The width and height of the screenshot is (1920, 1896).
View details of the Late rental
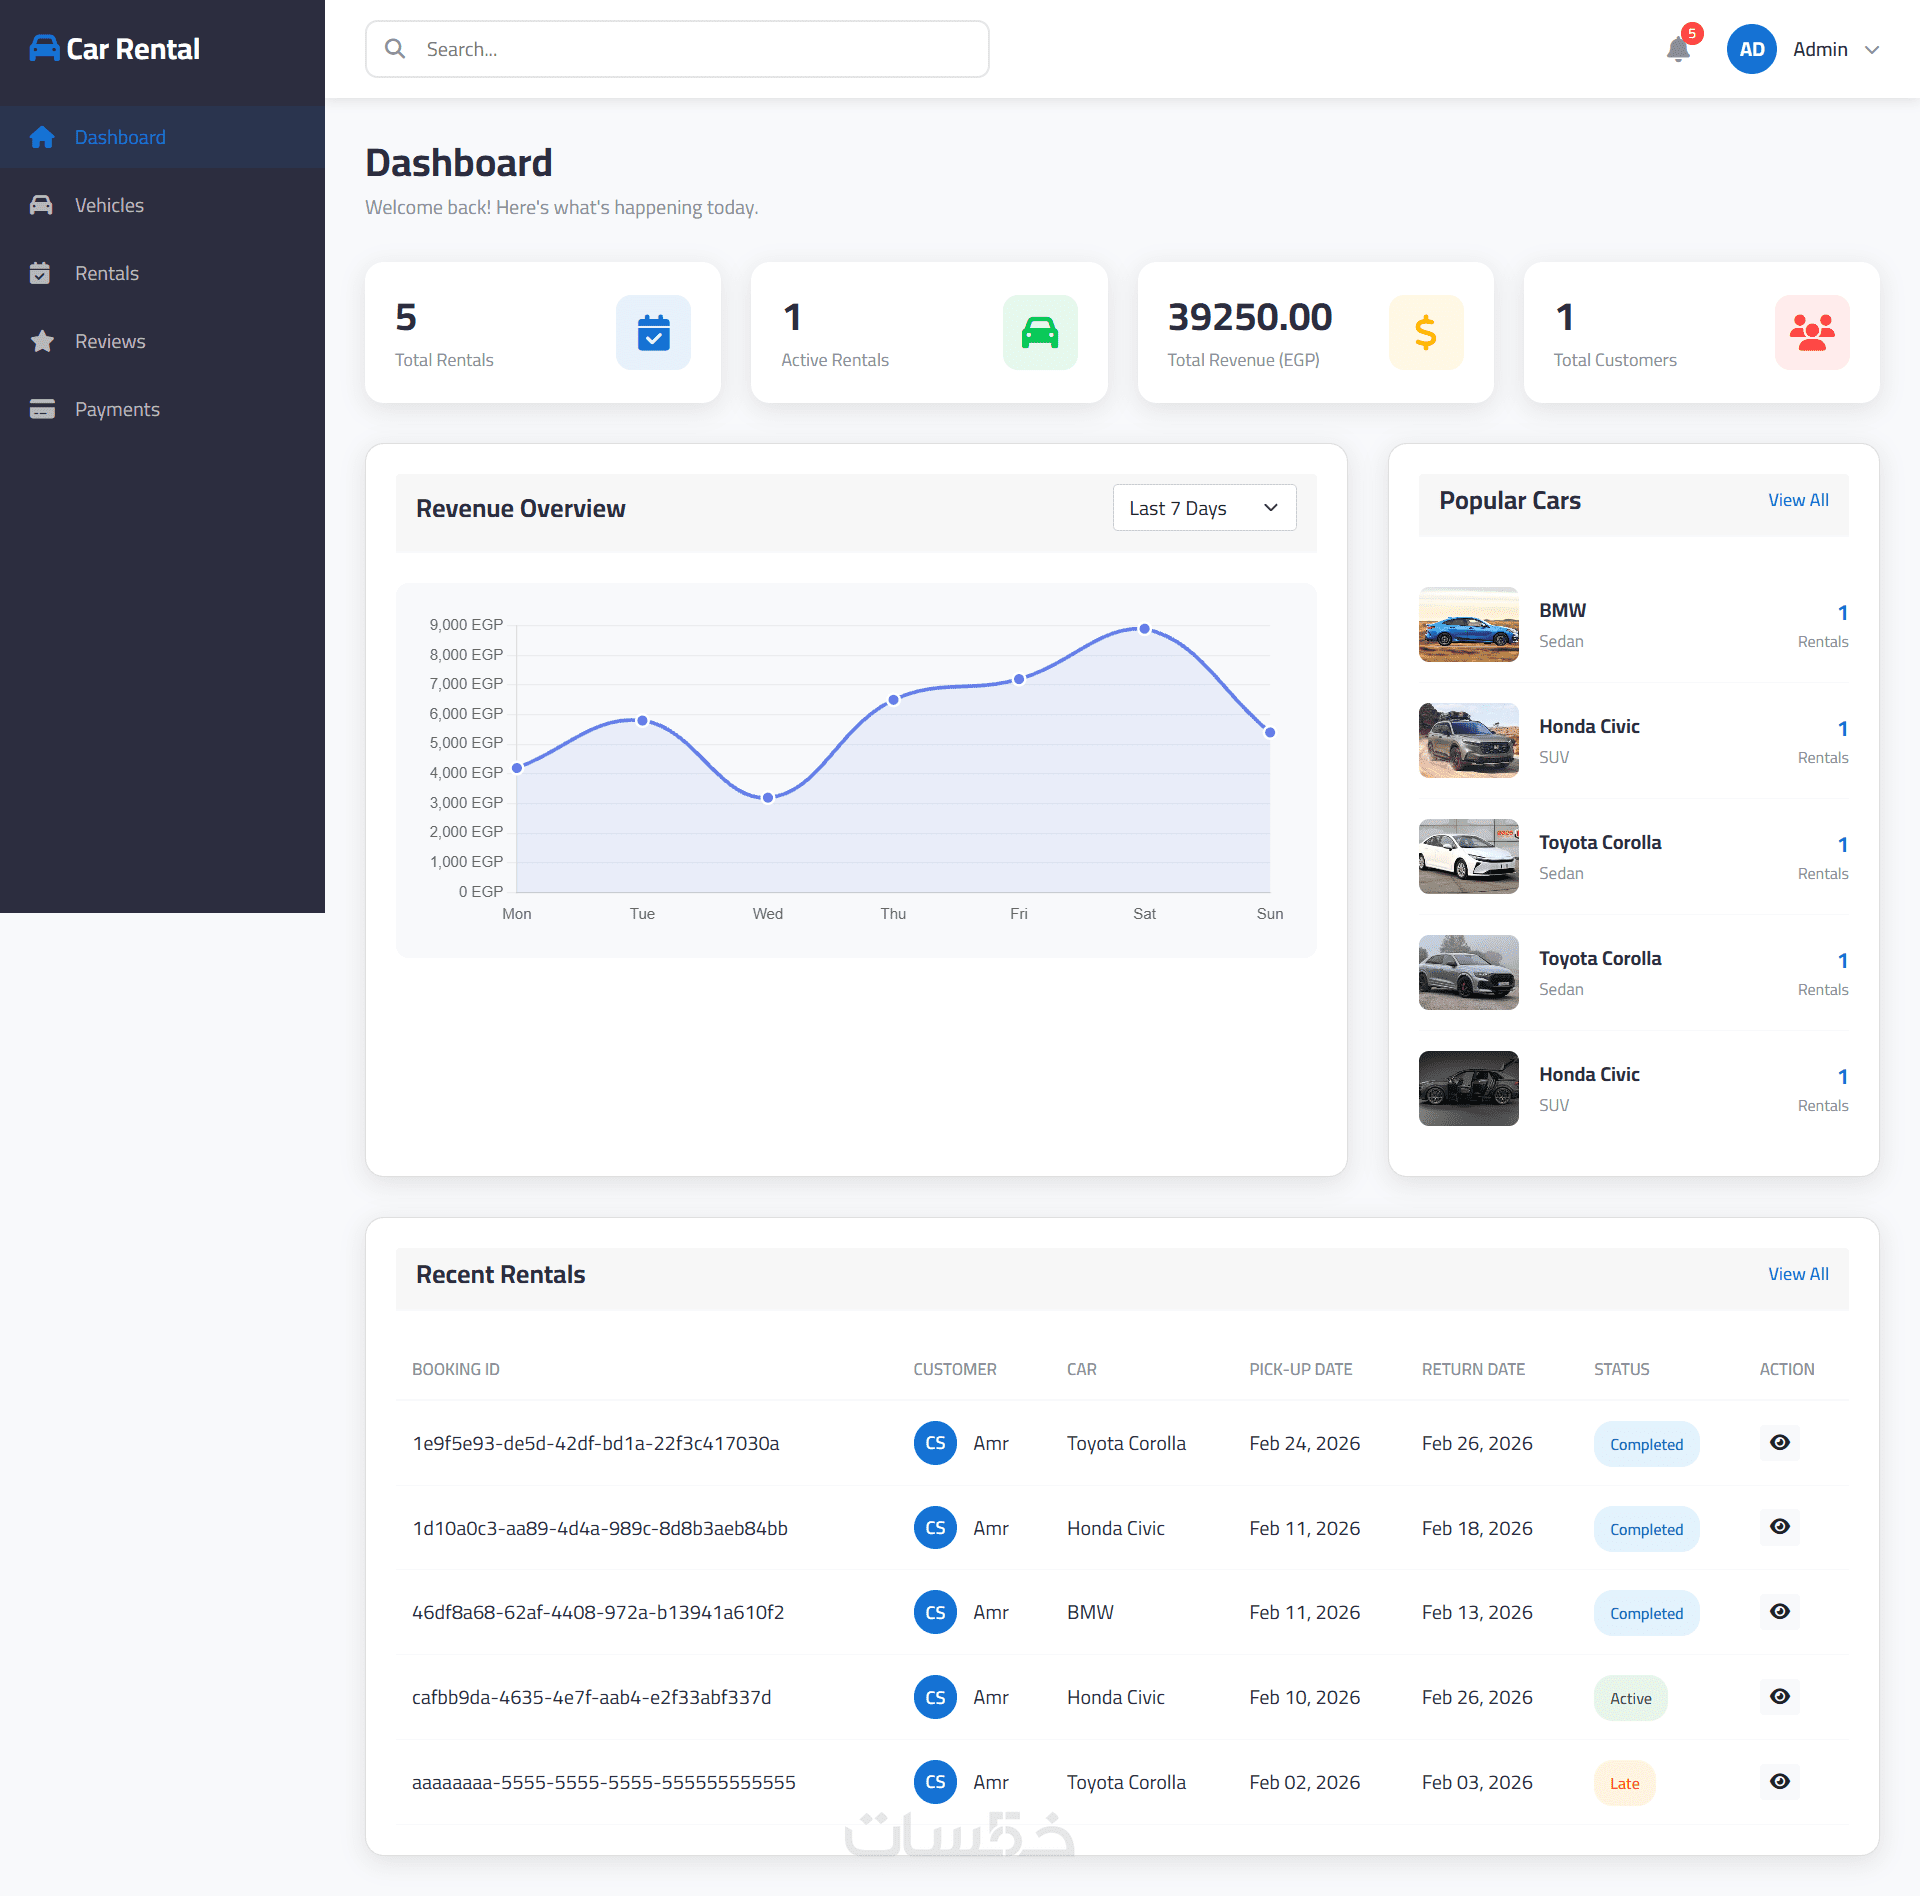click(1779, 1781)
